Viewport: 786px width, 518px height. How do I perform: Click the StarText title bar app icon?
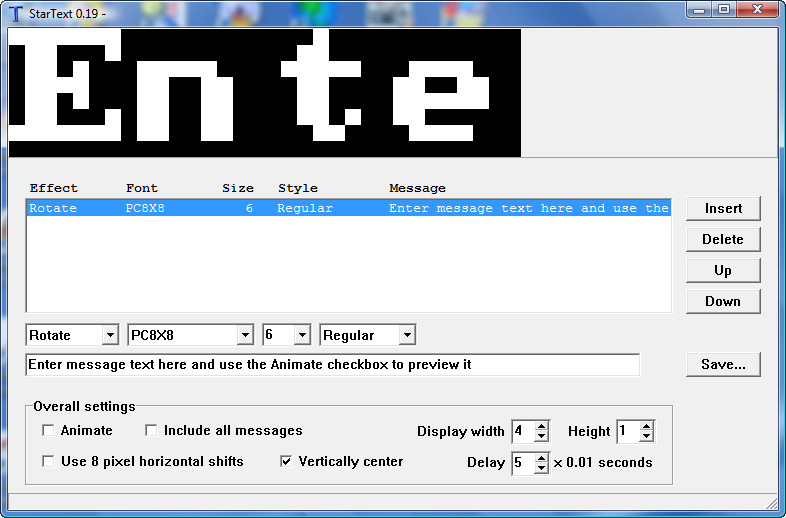point(16,14)
